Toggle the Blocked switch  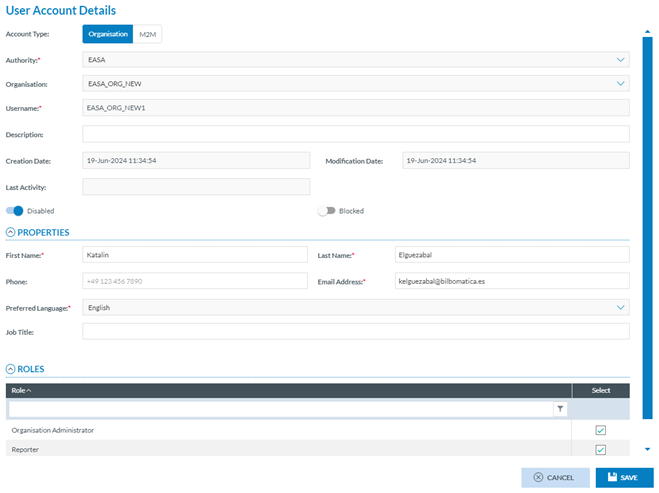tap(326, 211)
